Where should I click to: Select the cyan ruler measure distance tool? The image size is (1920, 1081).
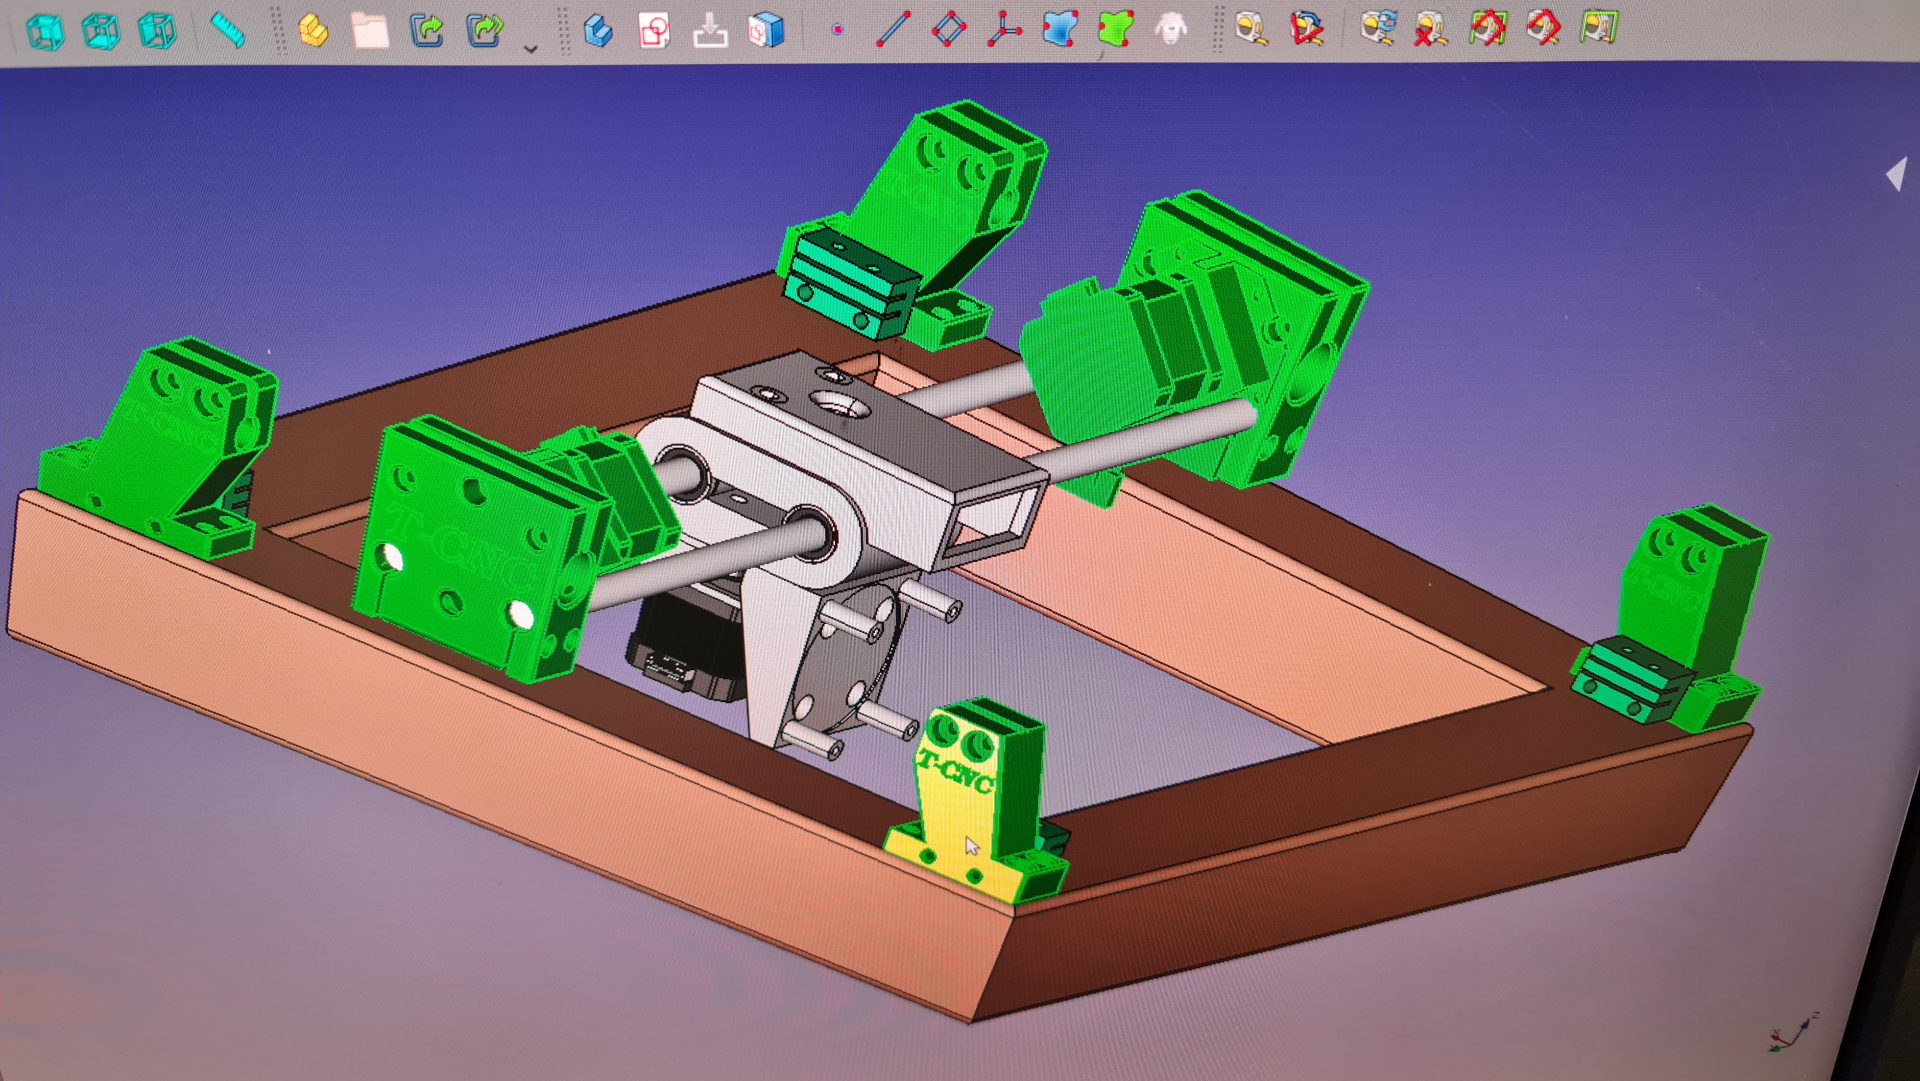pos(228,31)
